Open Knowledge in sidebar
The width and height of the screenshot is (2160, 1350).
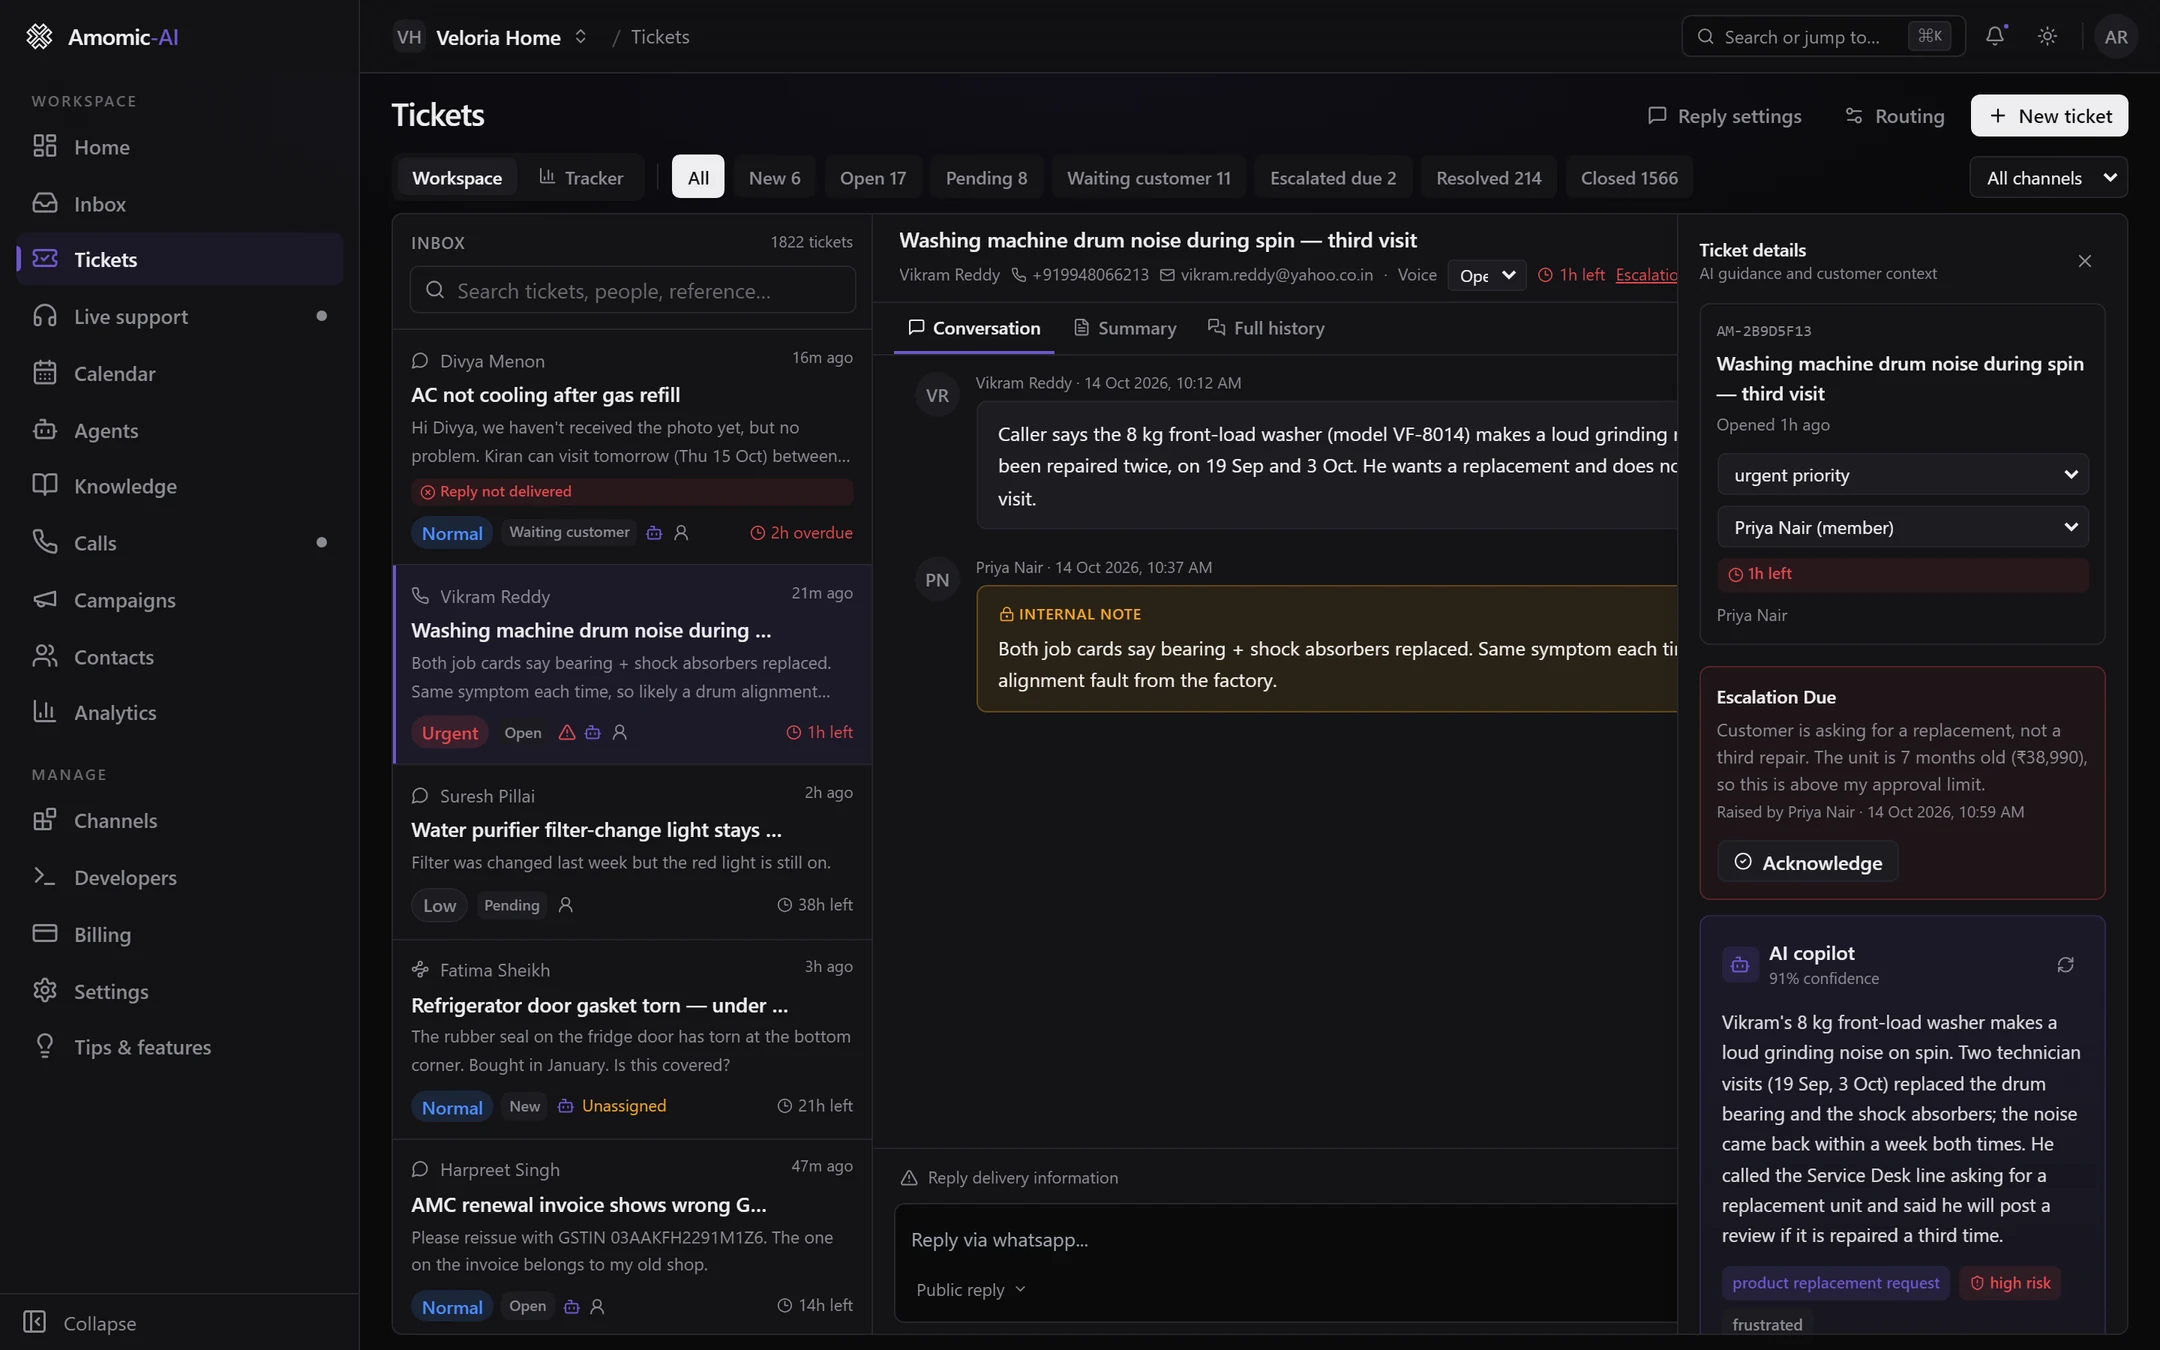click(x=180, y=486)
